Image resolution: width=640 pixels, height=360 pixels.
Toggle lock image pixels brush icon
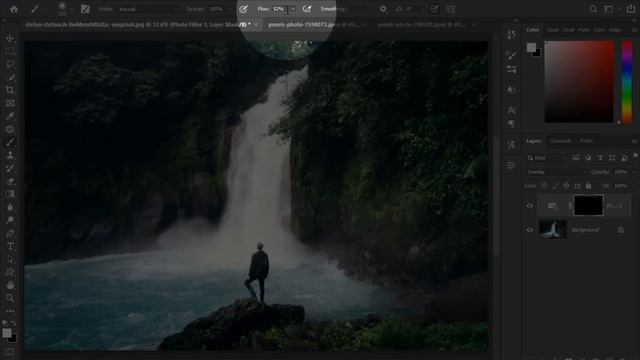pyautogui.click(x=555, y=186)
